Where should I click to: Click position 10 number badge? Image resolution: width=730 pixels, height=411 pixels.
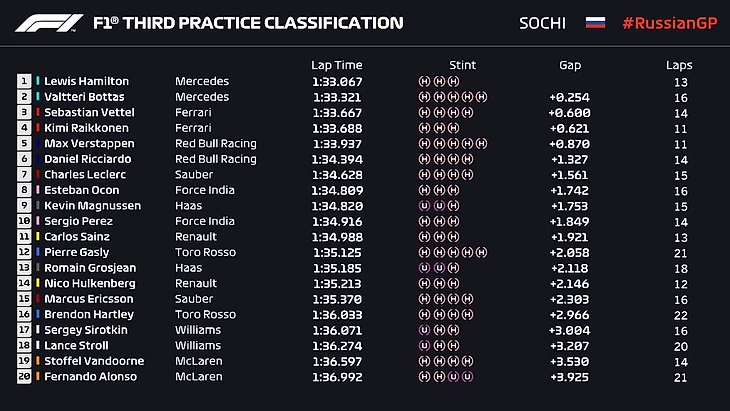tap(24, 221)
